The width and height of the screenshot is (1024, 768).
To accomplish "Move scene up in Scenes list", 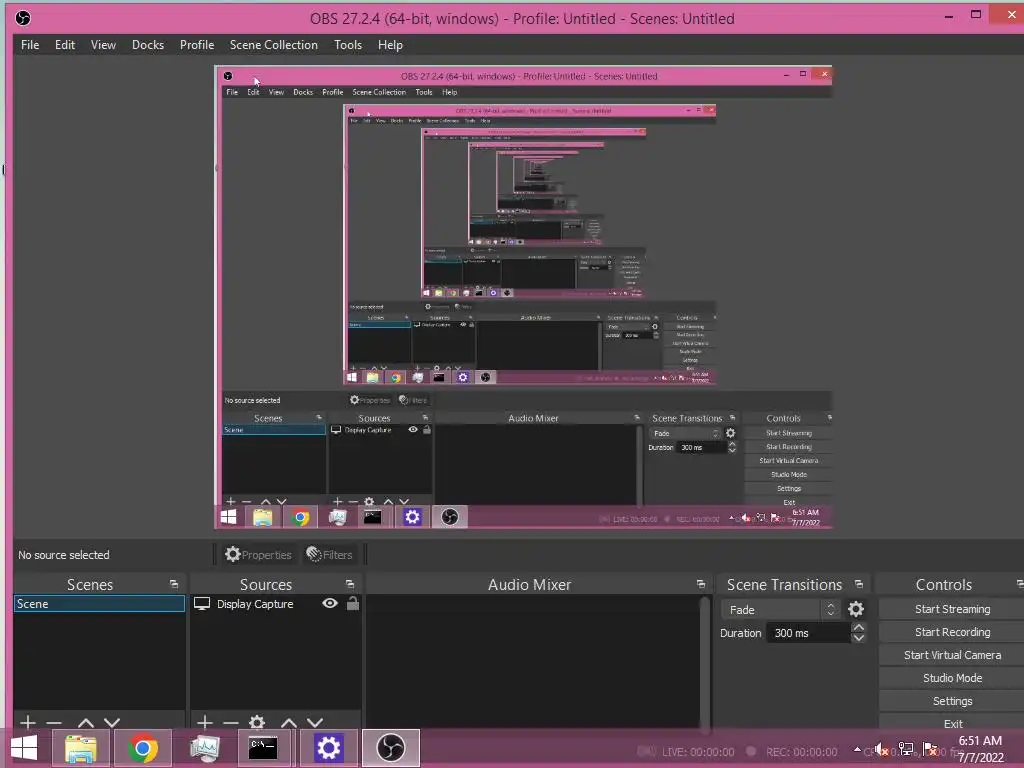I will (x=86, y=723).
